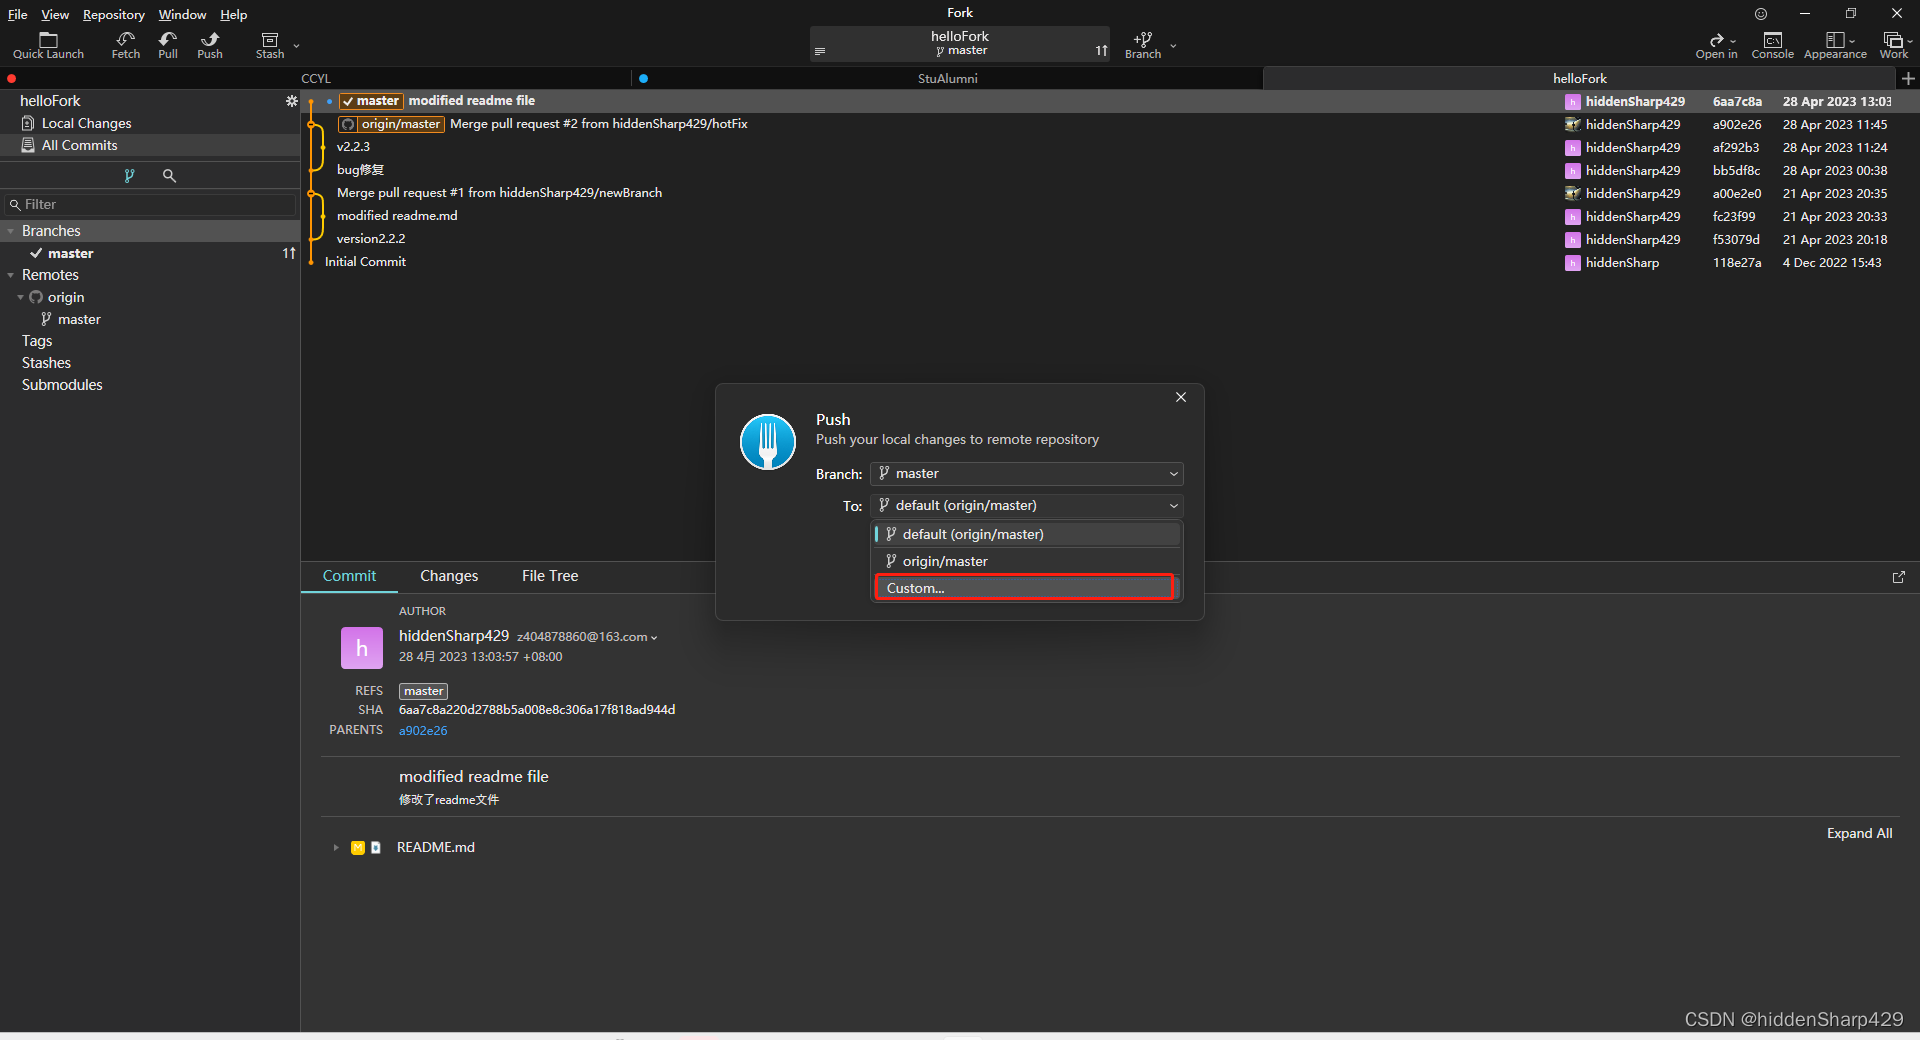Click the origin/master tag on commit list

(391, 124)
